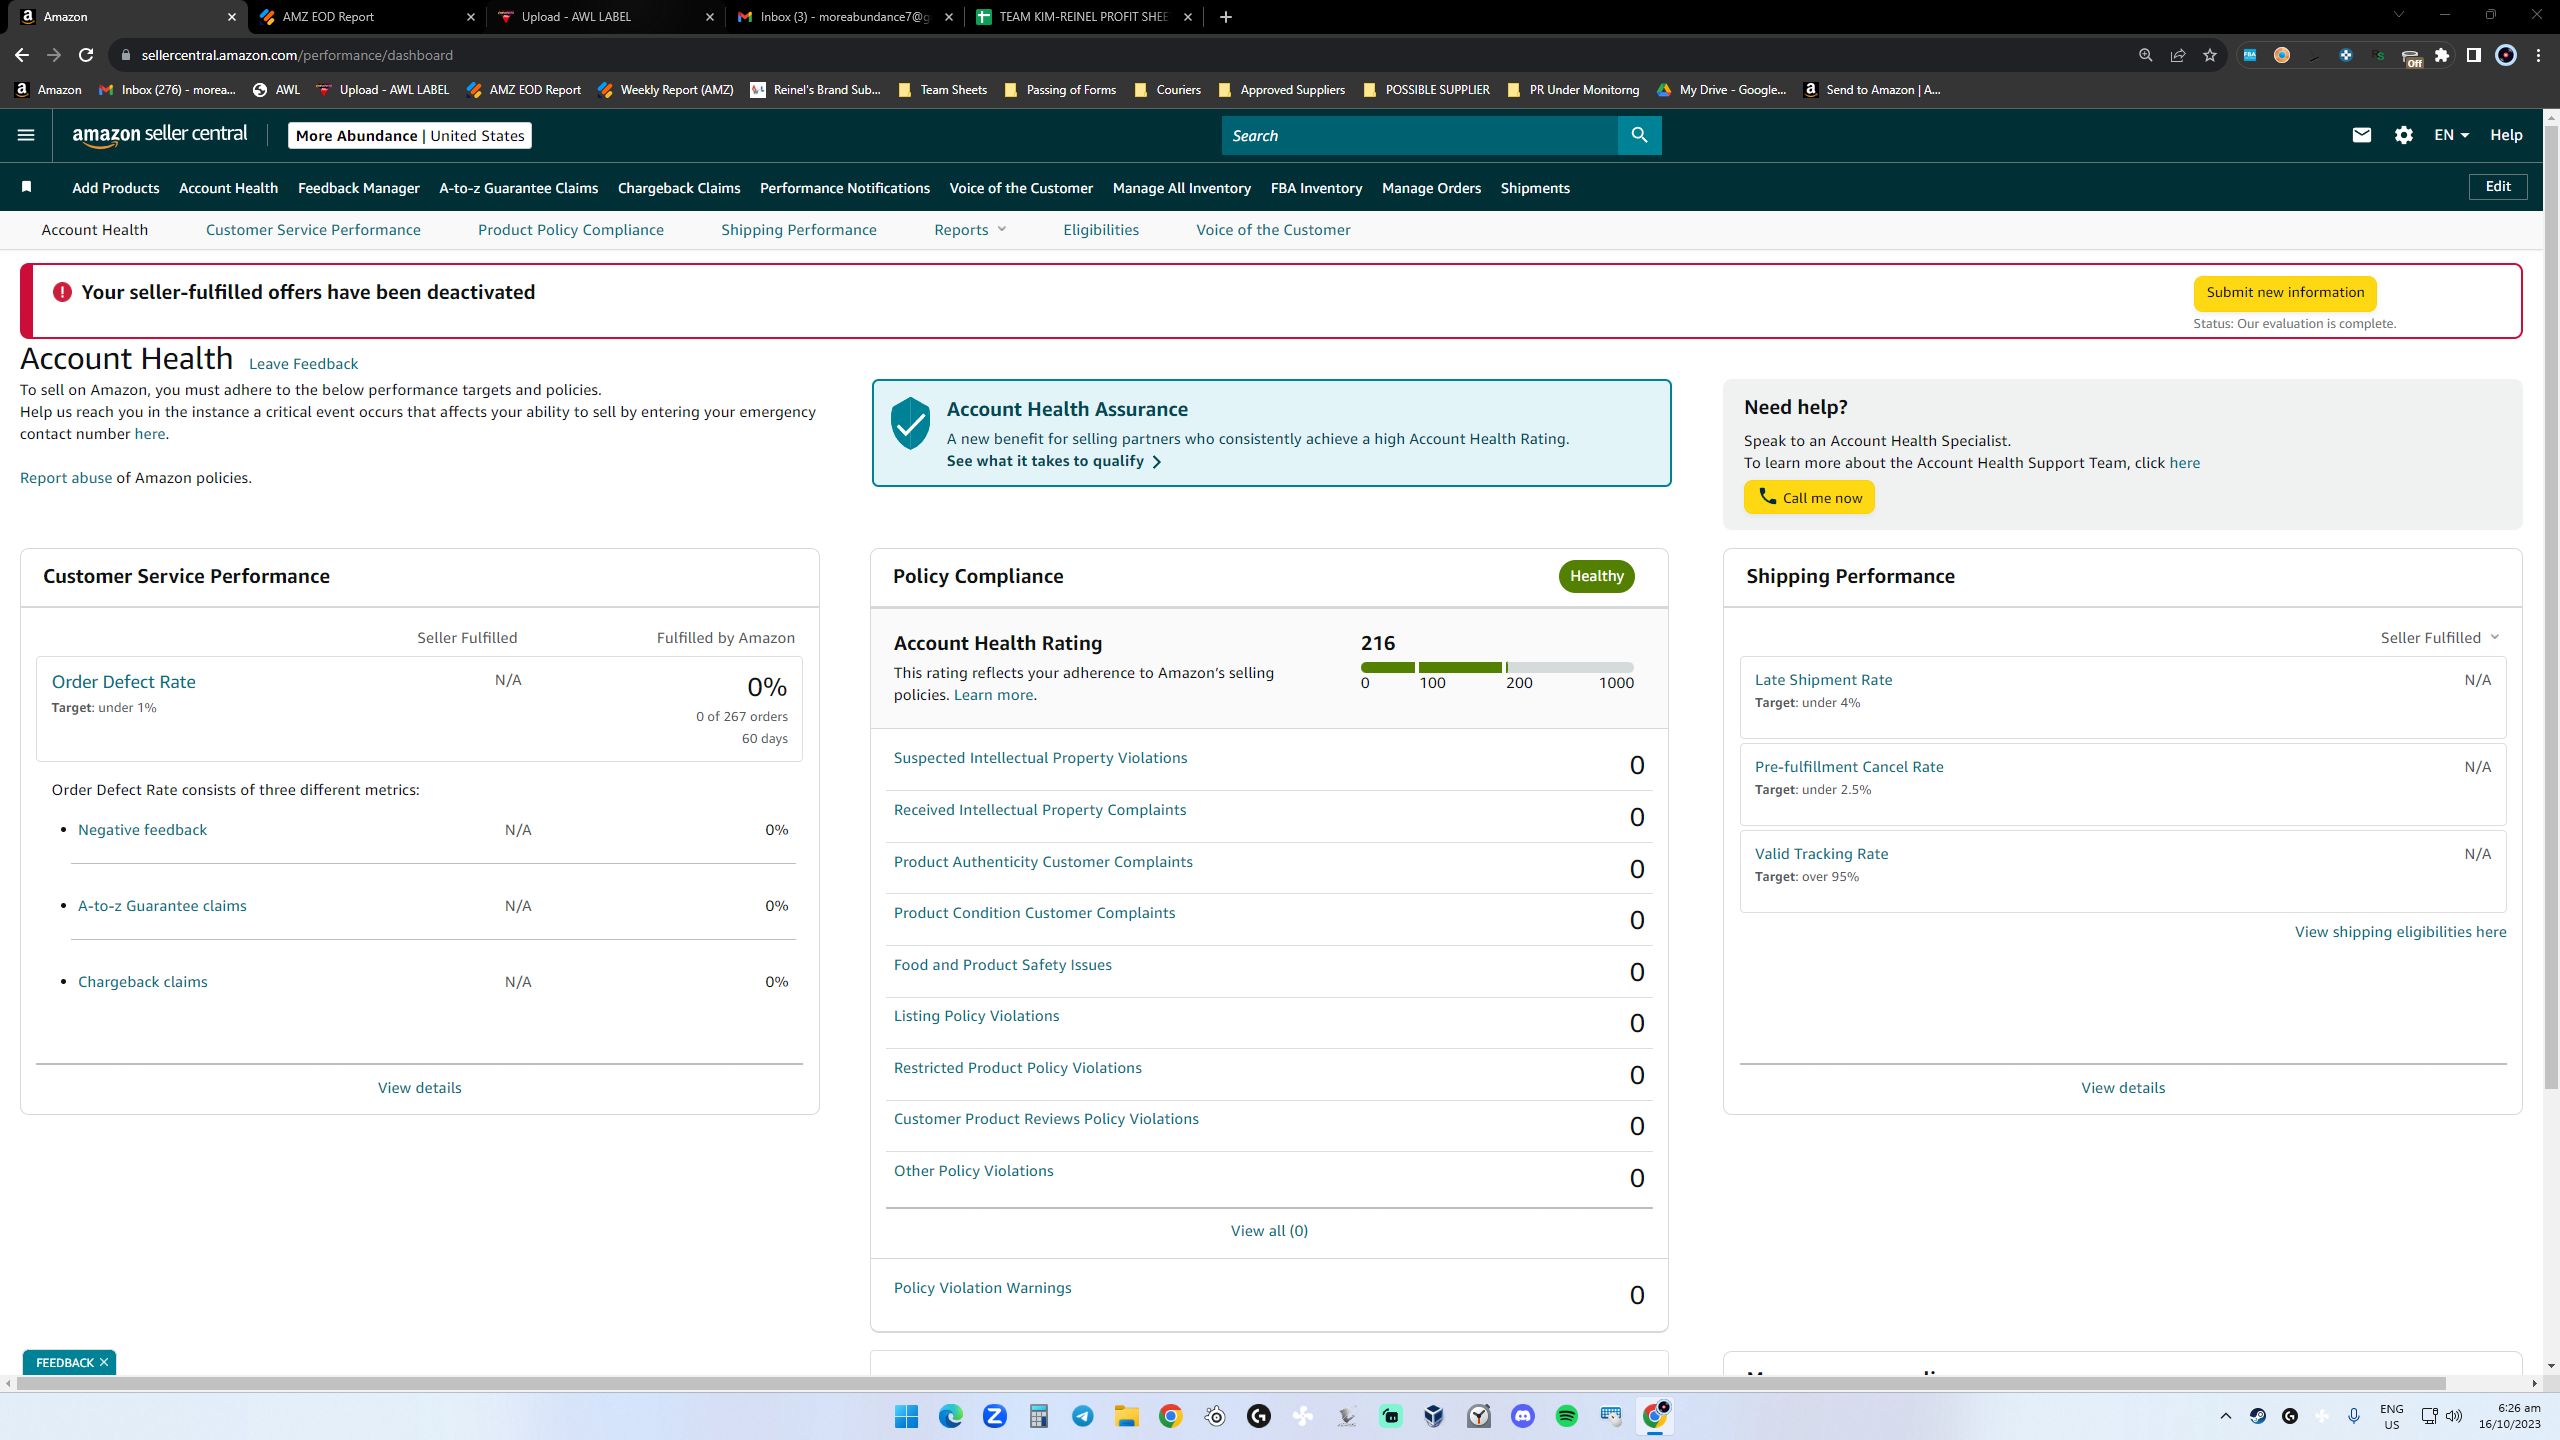
Task: Click the search magnifier button
Action: pyautogui.click(x=1639, y=135)
